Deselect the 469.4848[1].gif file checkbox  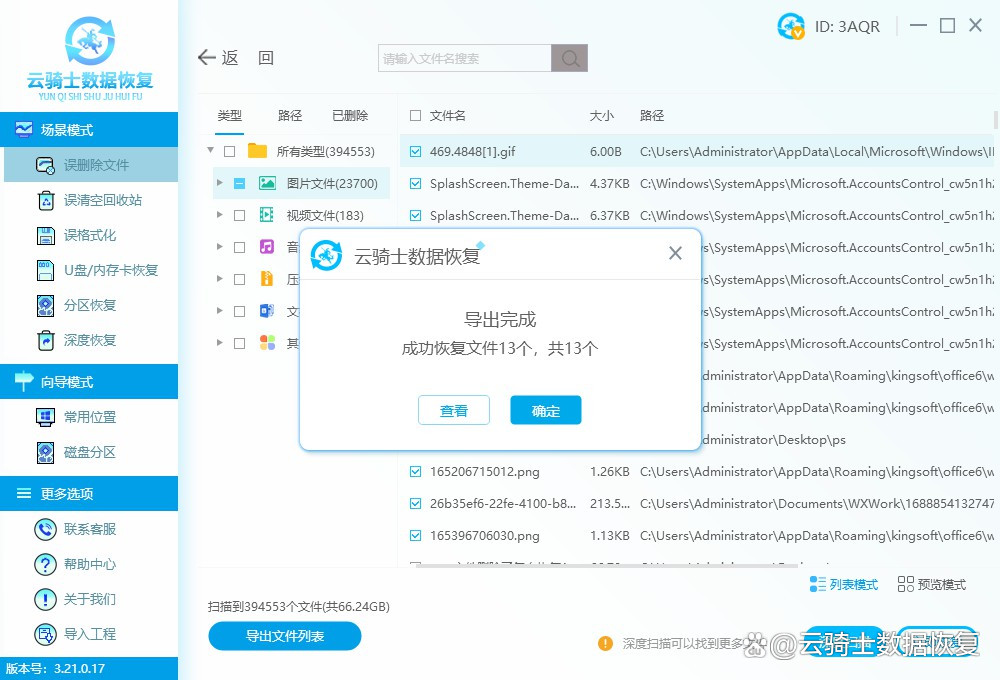[415, 151]
